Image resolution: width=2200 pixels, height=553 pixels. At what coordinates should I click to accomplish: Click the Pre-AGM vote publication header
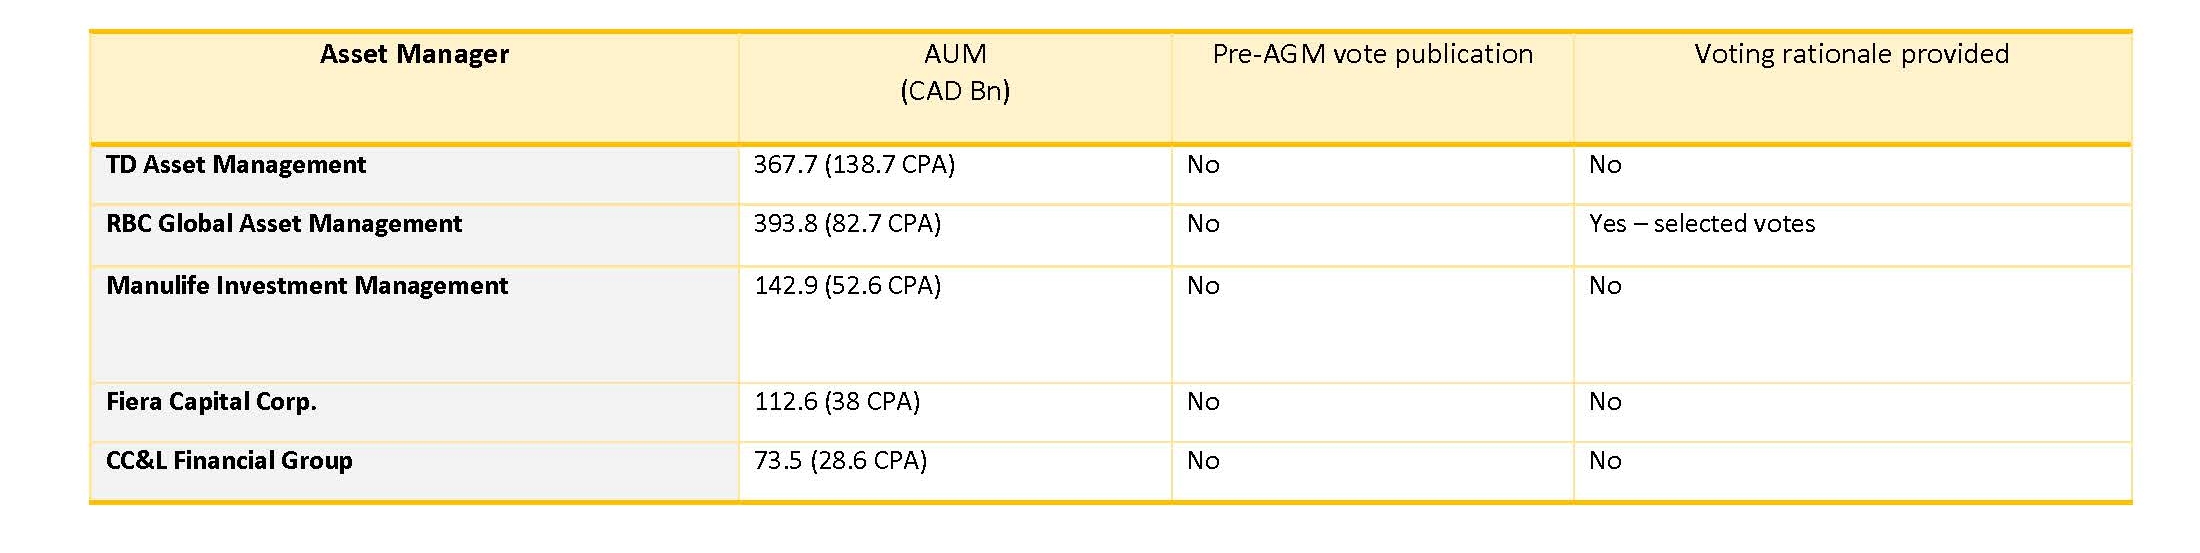1372,54
